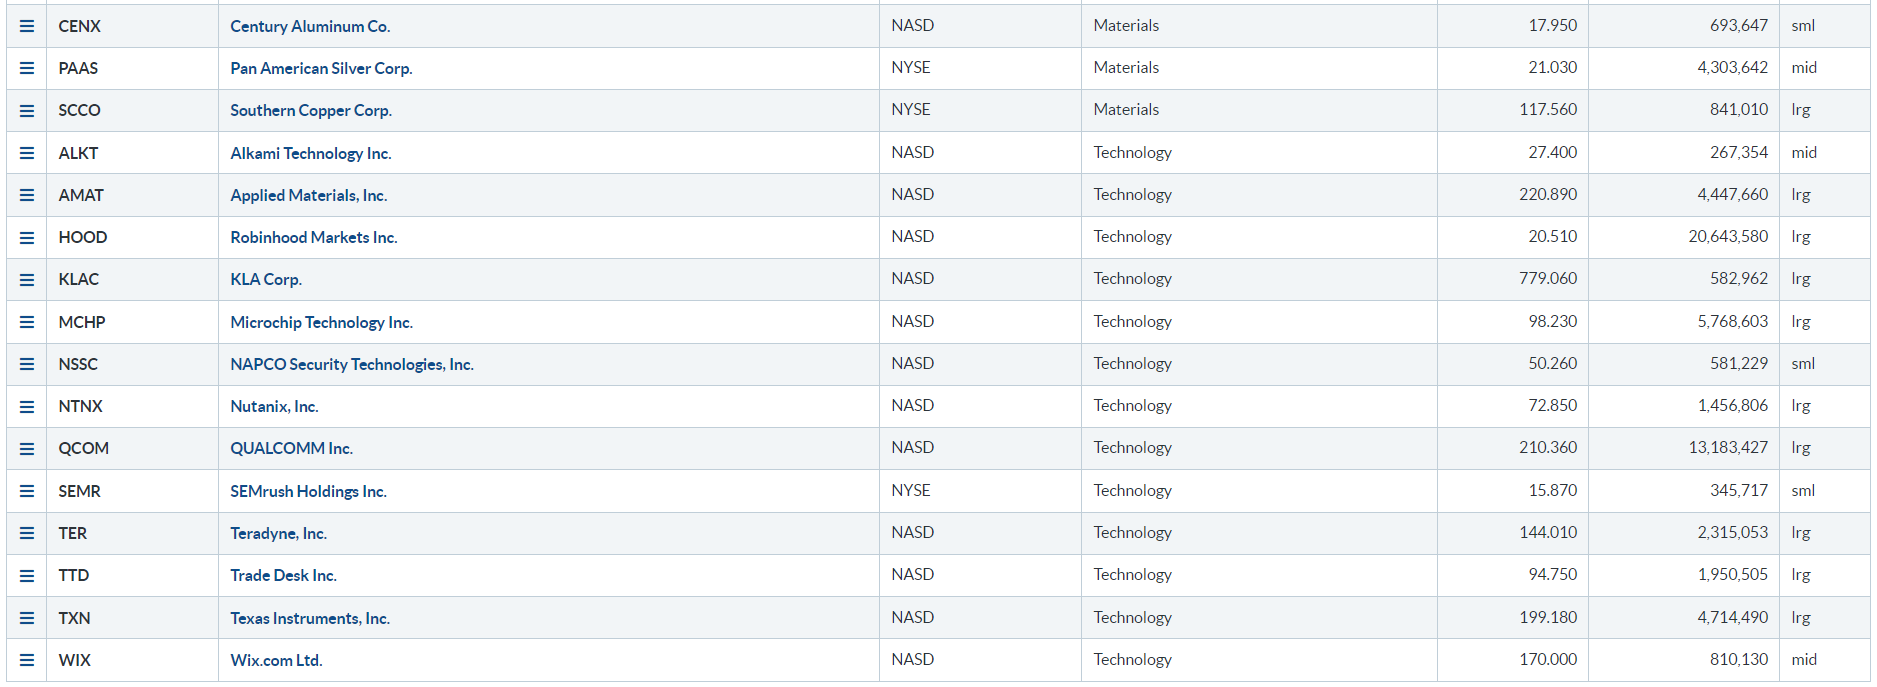This screenshot has height=687, width=1877.
Task: Open the row menu icon for TER
Action: (x=27, y=533)
